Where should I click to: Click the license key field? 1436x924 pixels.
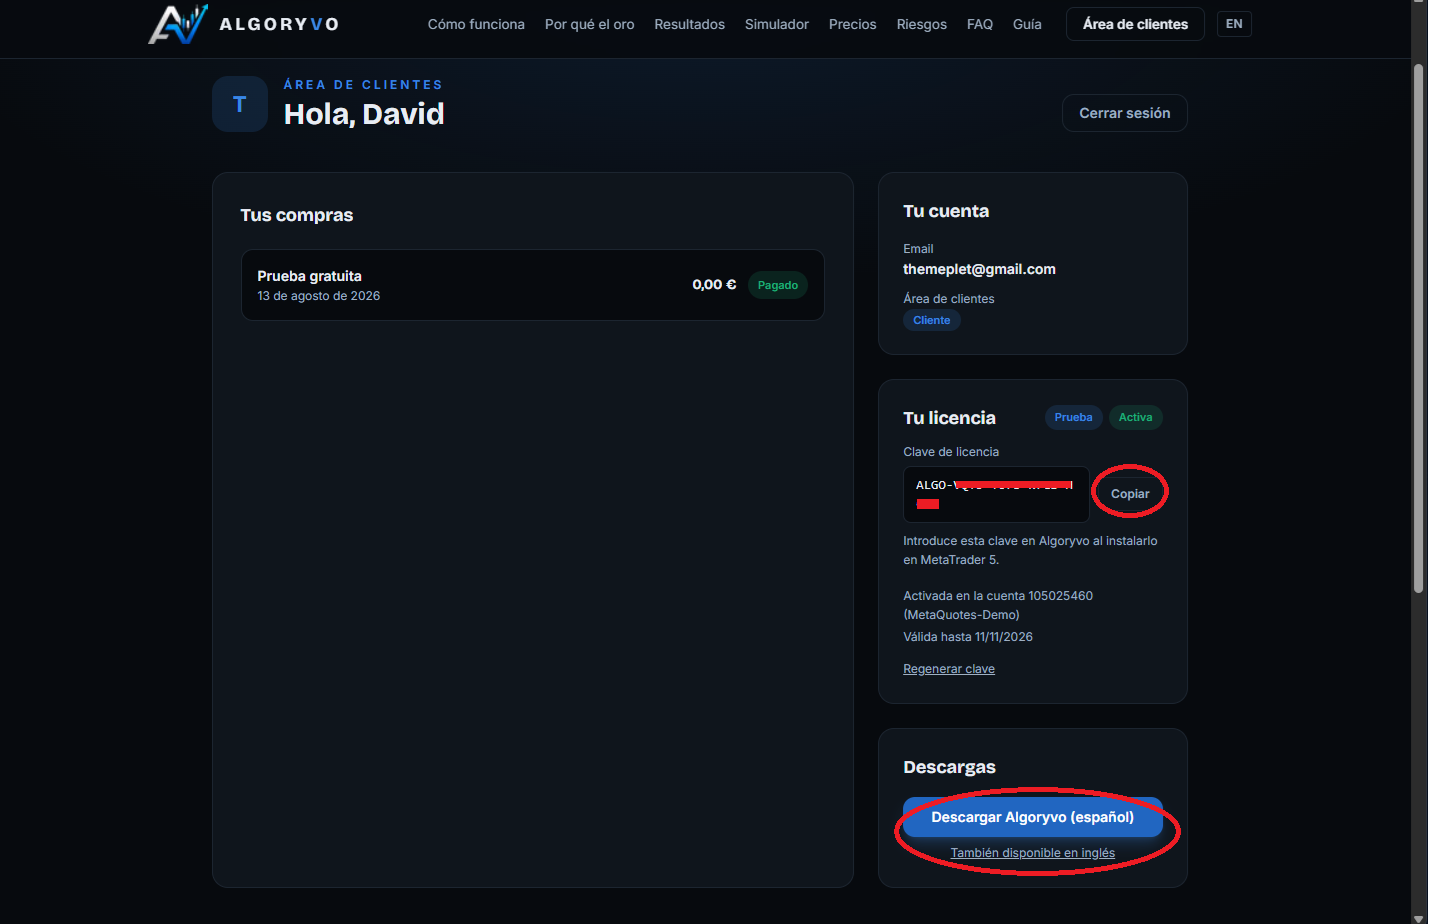click(x=996, y=494)
